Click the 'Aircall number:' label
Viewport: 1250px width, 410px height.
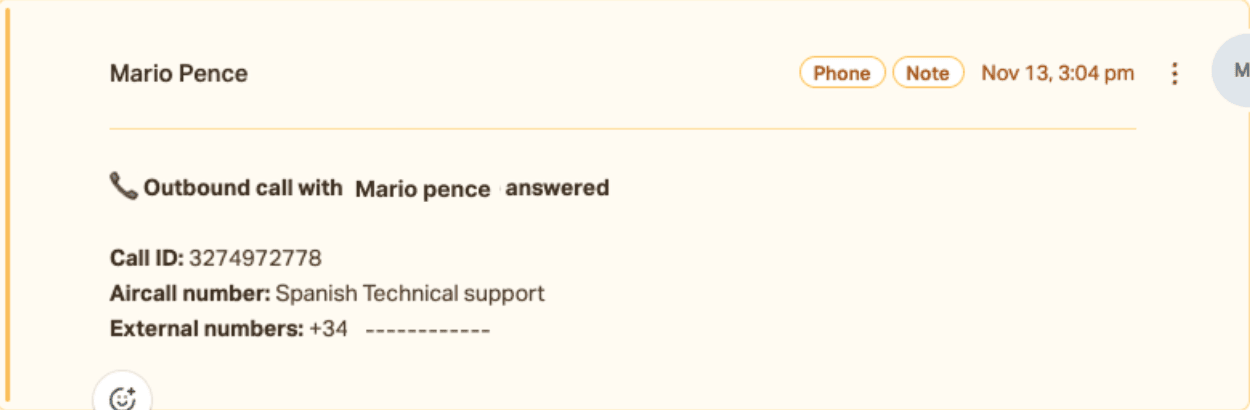click(x=189, y=293)
